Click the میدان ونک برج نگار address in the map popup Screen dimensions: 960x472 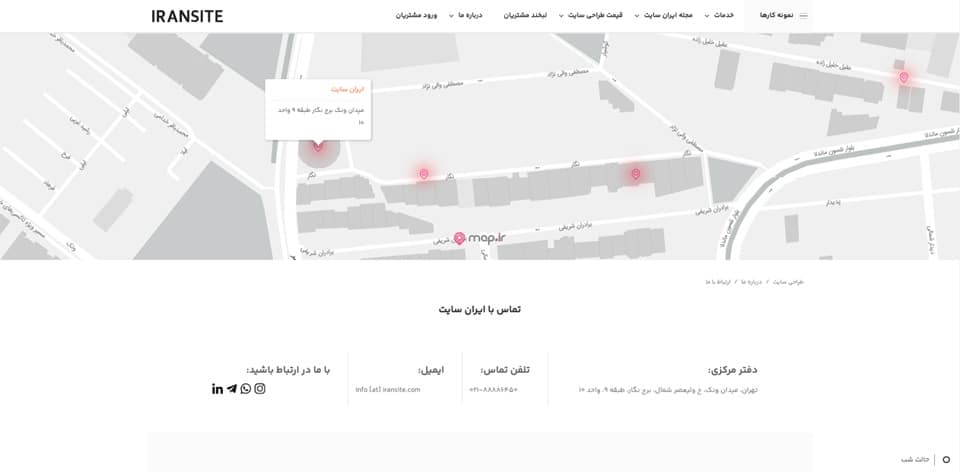pyautogui.click(x=321, y=116)
